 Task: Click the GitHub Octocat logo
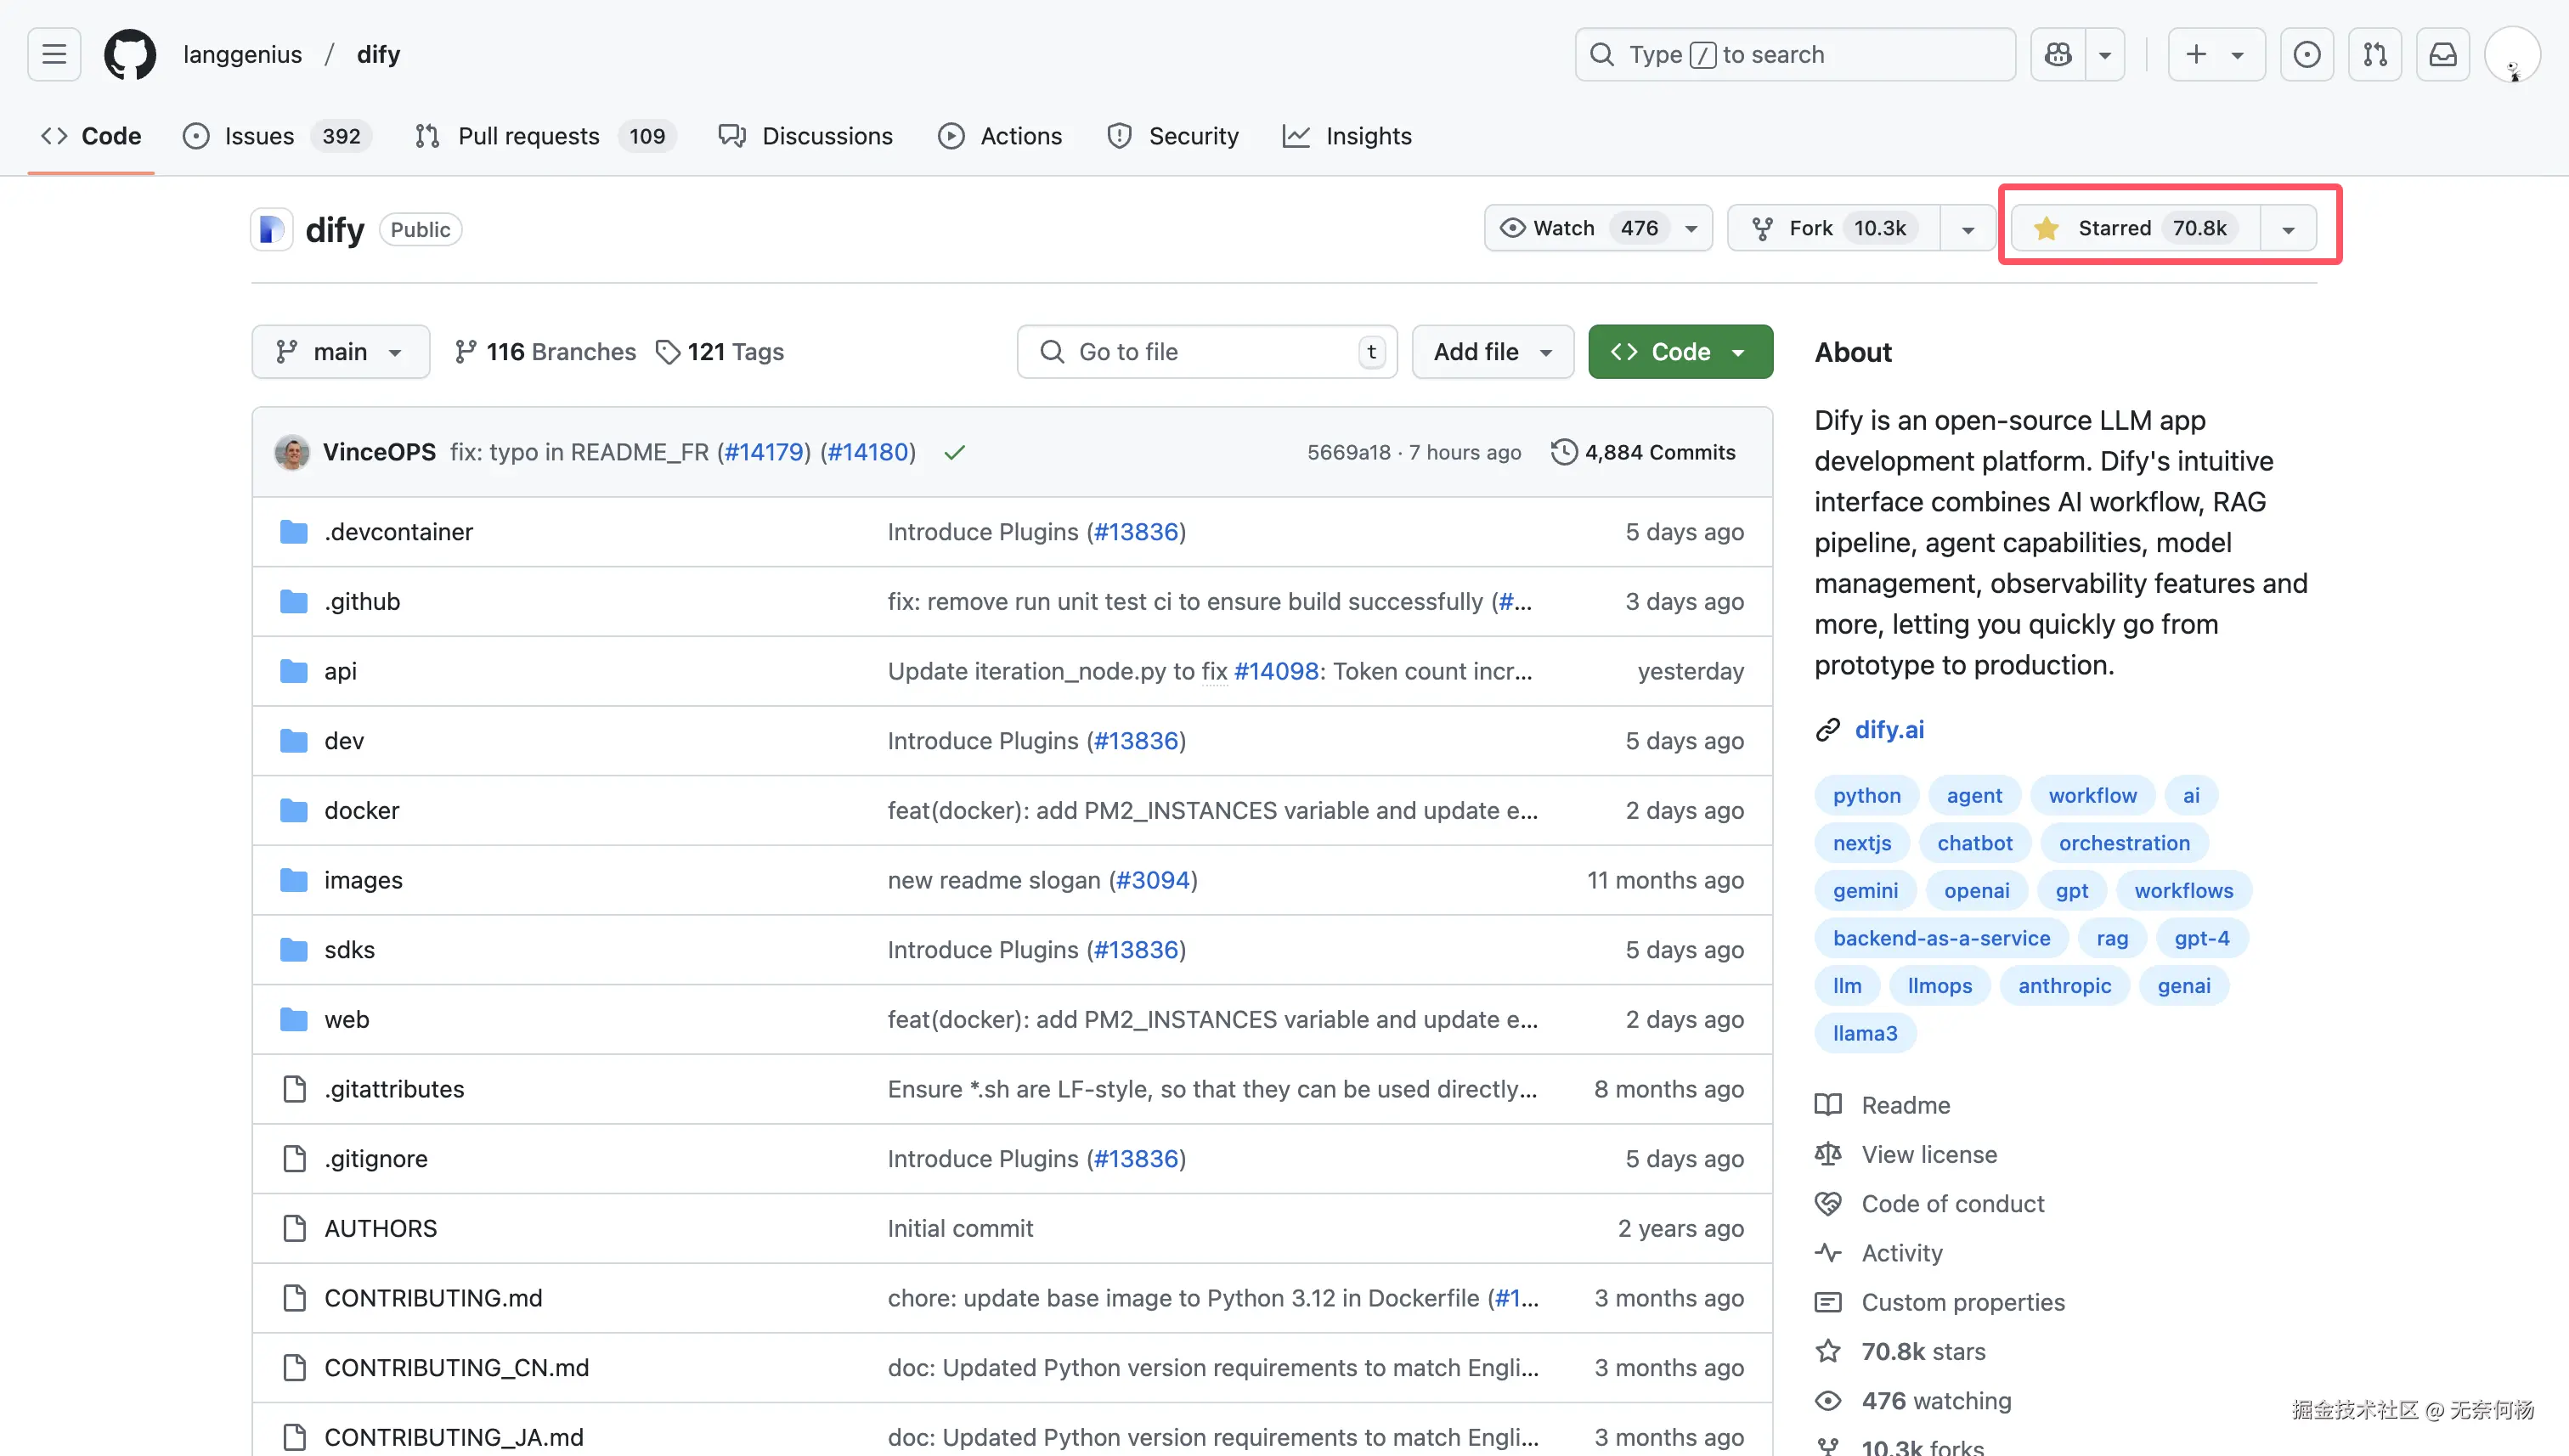tap(130, 54)
